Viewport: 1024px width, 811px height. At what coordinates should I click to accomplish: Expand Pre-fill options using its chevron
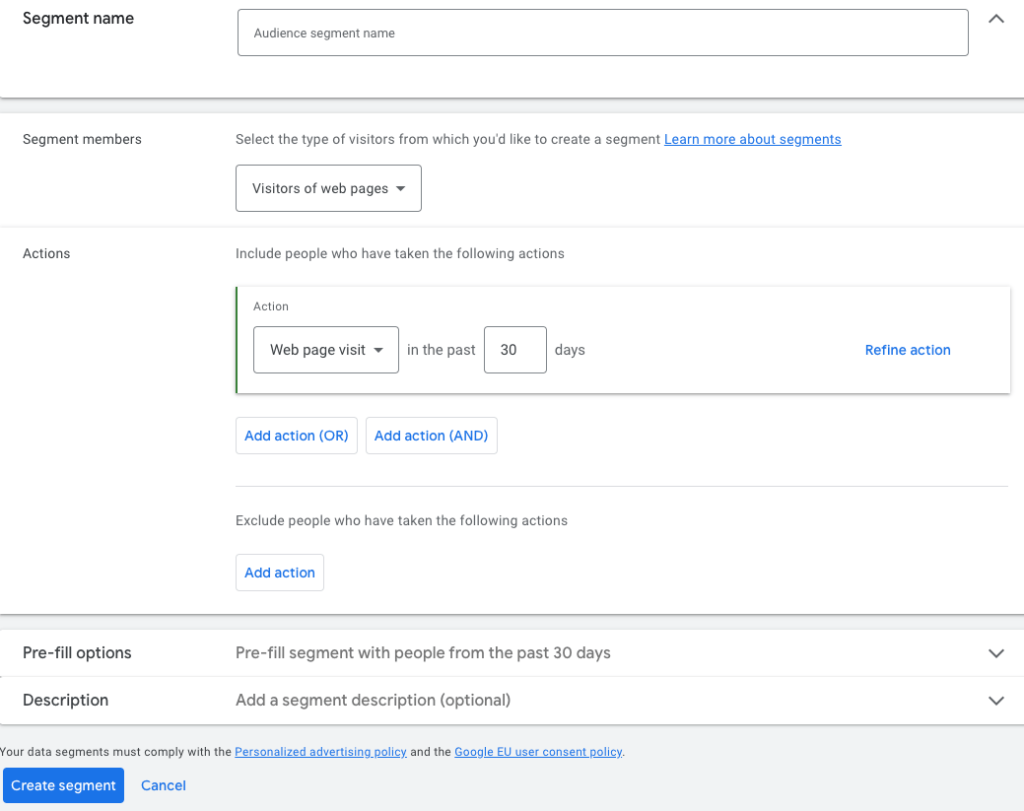pos(995,653)
